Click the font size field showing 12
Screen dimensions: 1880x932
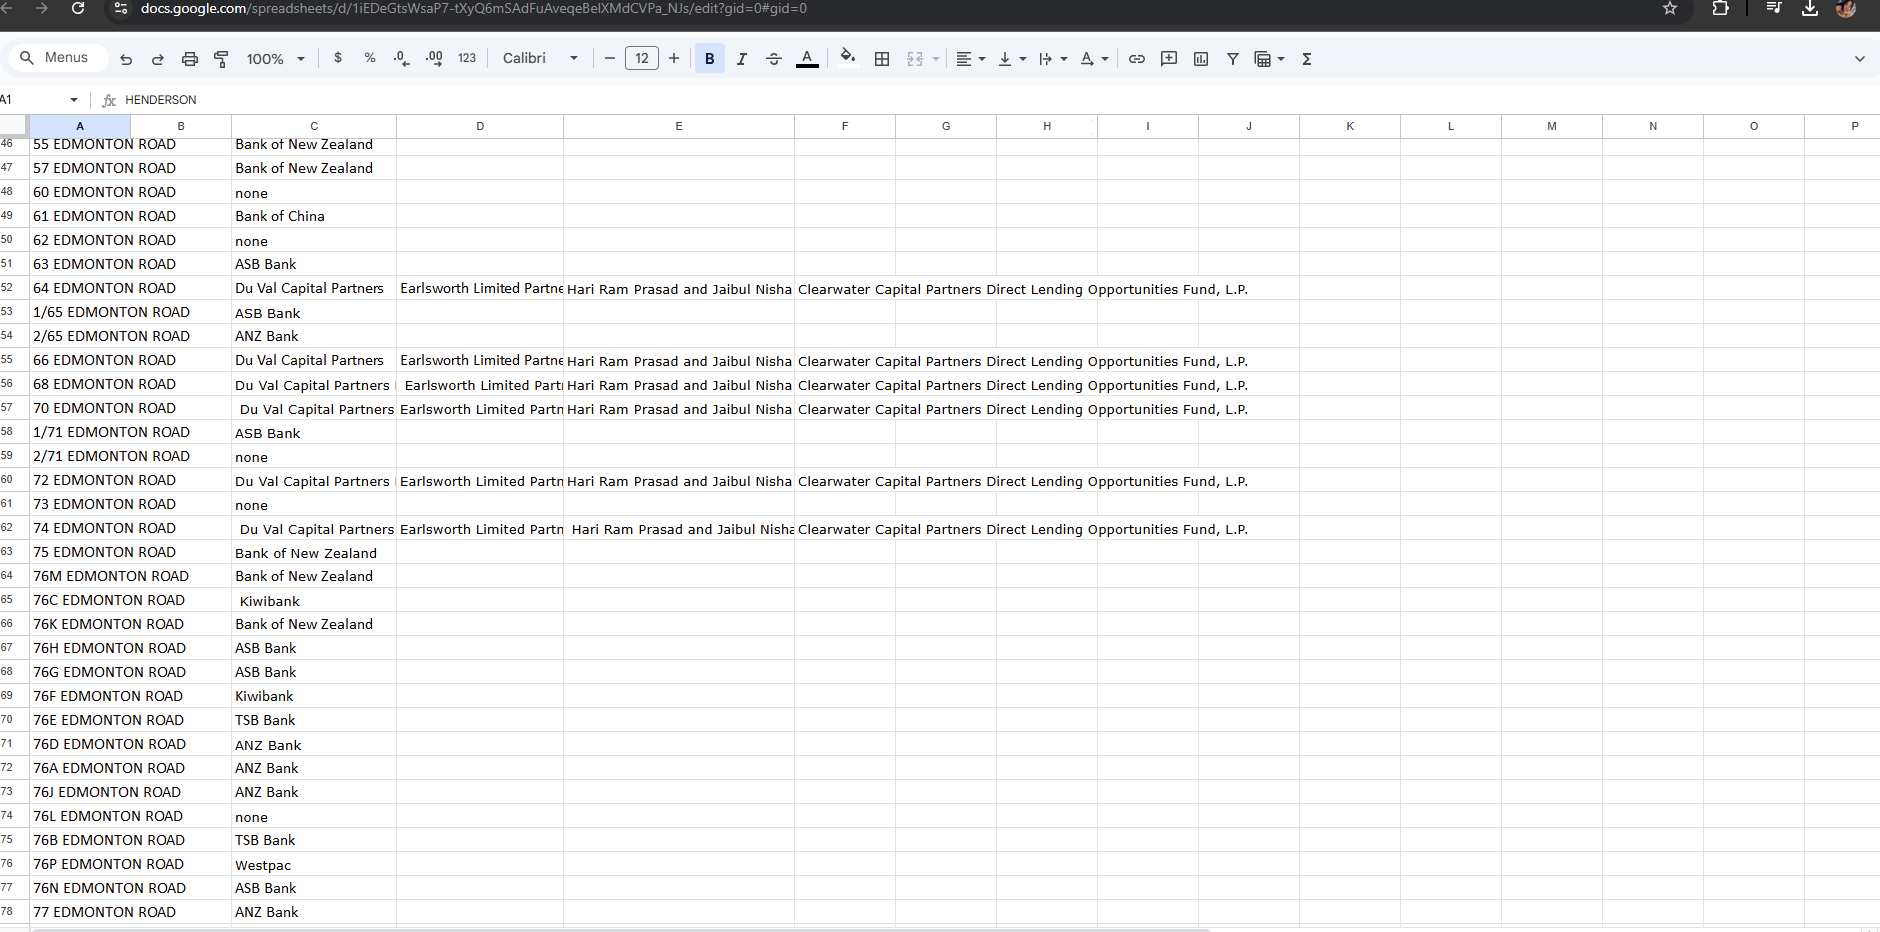[642, 58]
